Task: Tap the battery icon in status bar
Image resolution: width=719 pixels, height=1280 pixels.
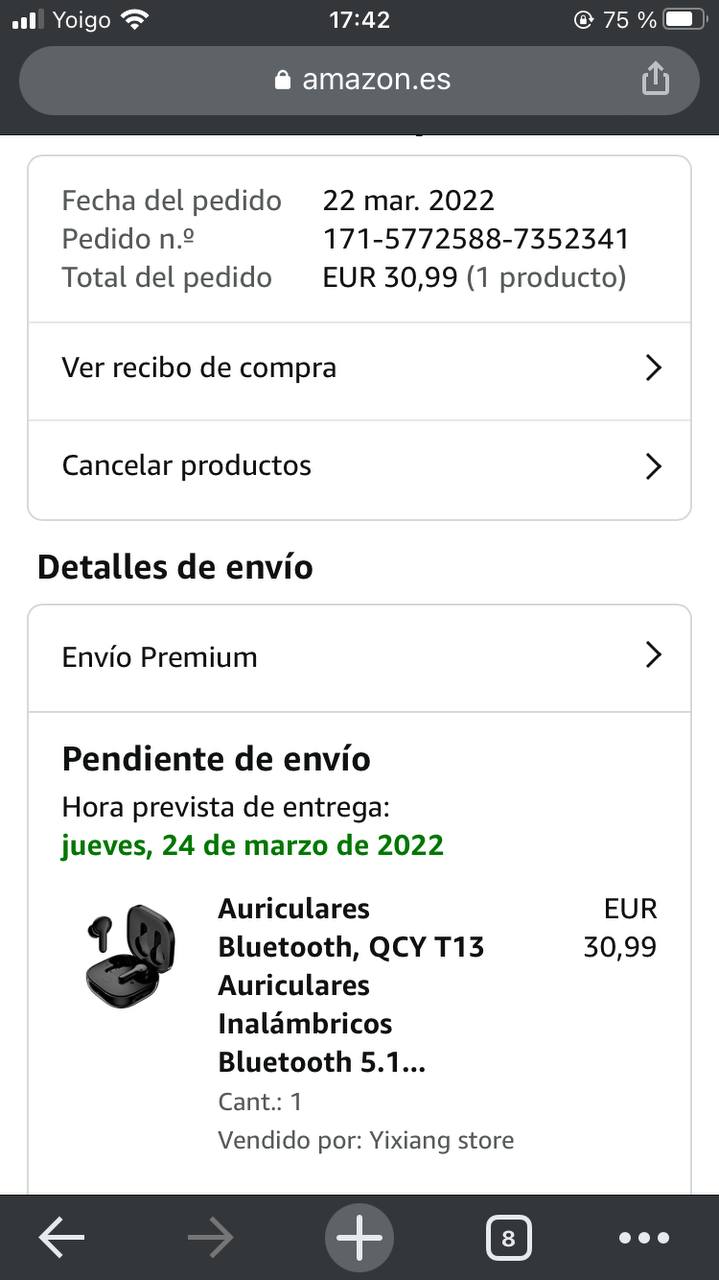Action: click(x=684, y=19)
